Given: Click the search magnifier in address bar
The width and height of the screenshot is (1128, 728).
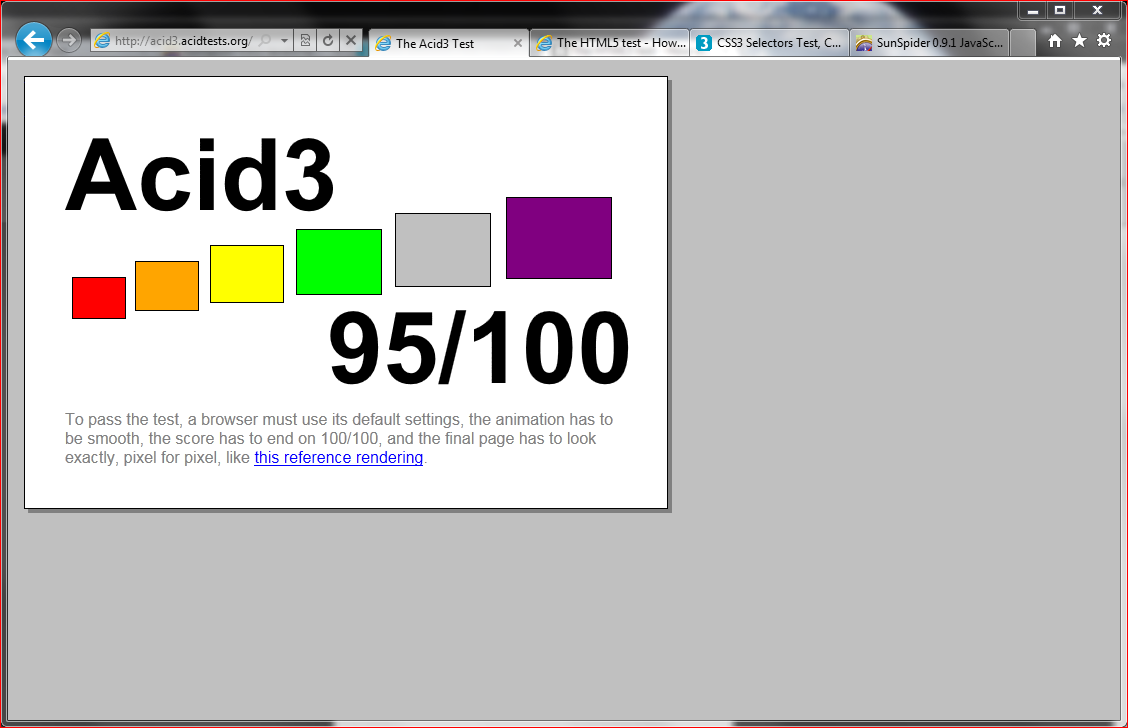Looking at the screenshot, I should point(265,41).
